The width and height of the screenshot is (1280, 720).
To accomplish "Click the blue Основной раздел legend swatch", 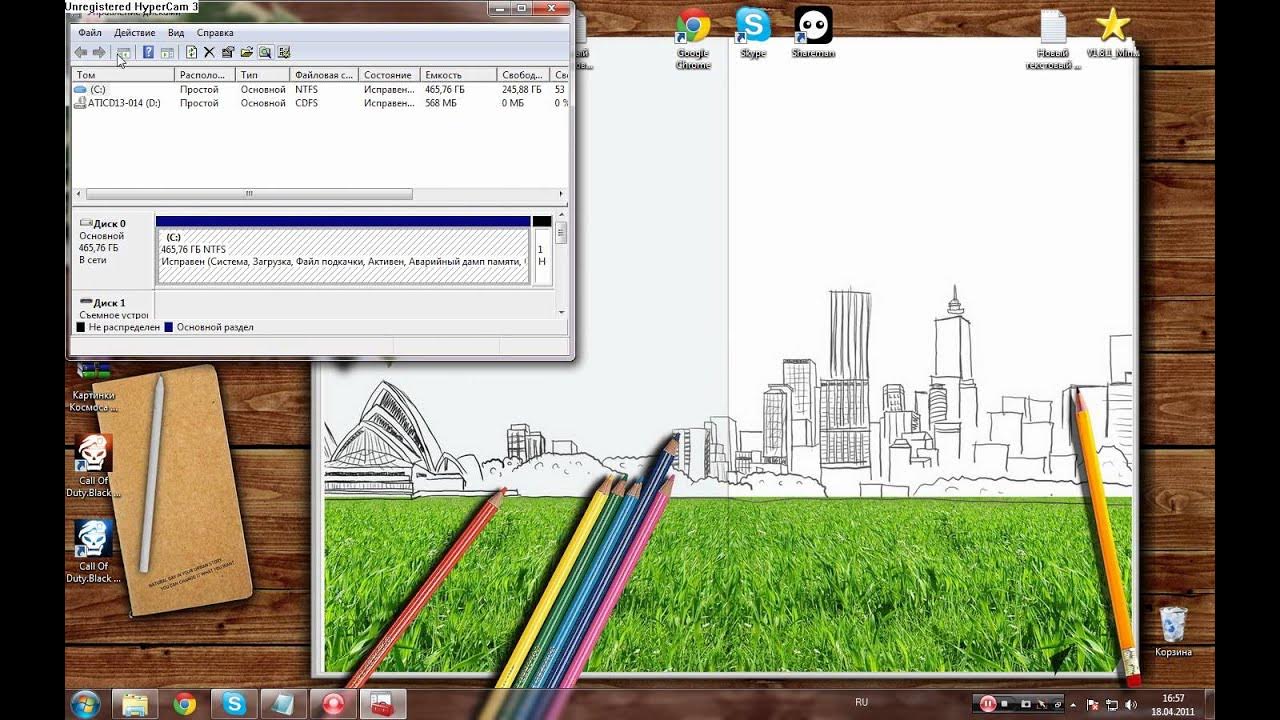I will click(x=169, y=327).
